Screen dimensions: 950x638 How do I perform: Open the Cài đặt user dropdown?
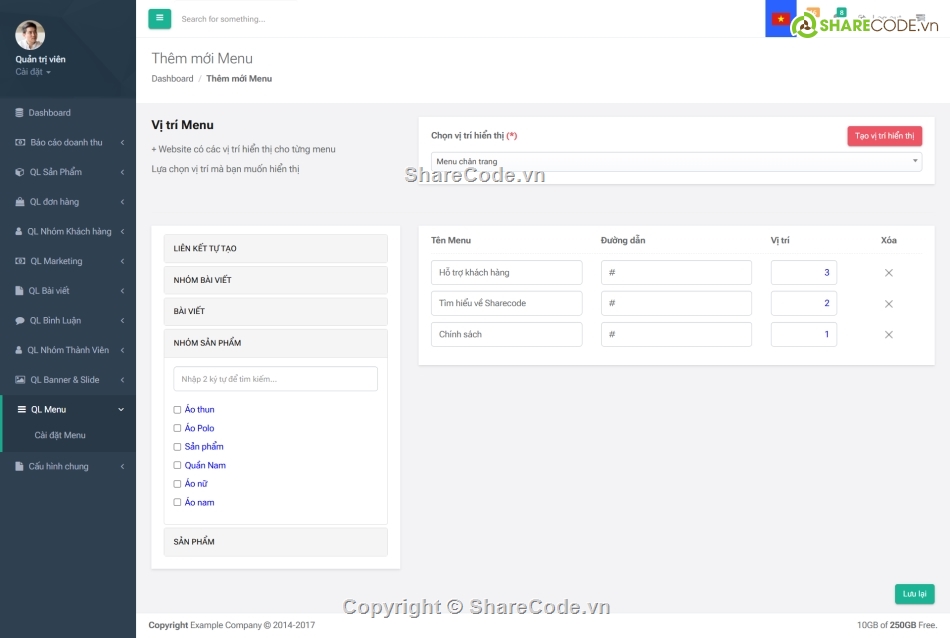click(x=33, y=72)
